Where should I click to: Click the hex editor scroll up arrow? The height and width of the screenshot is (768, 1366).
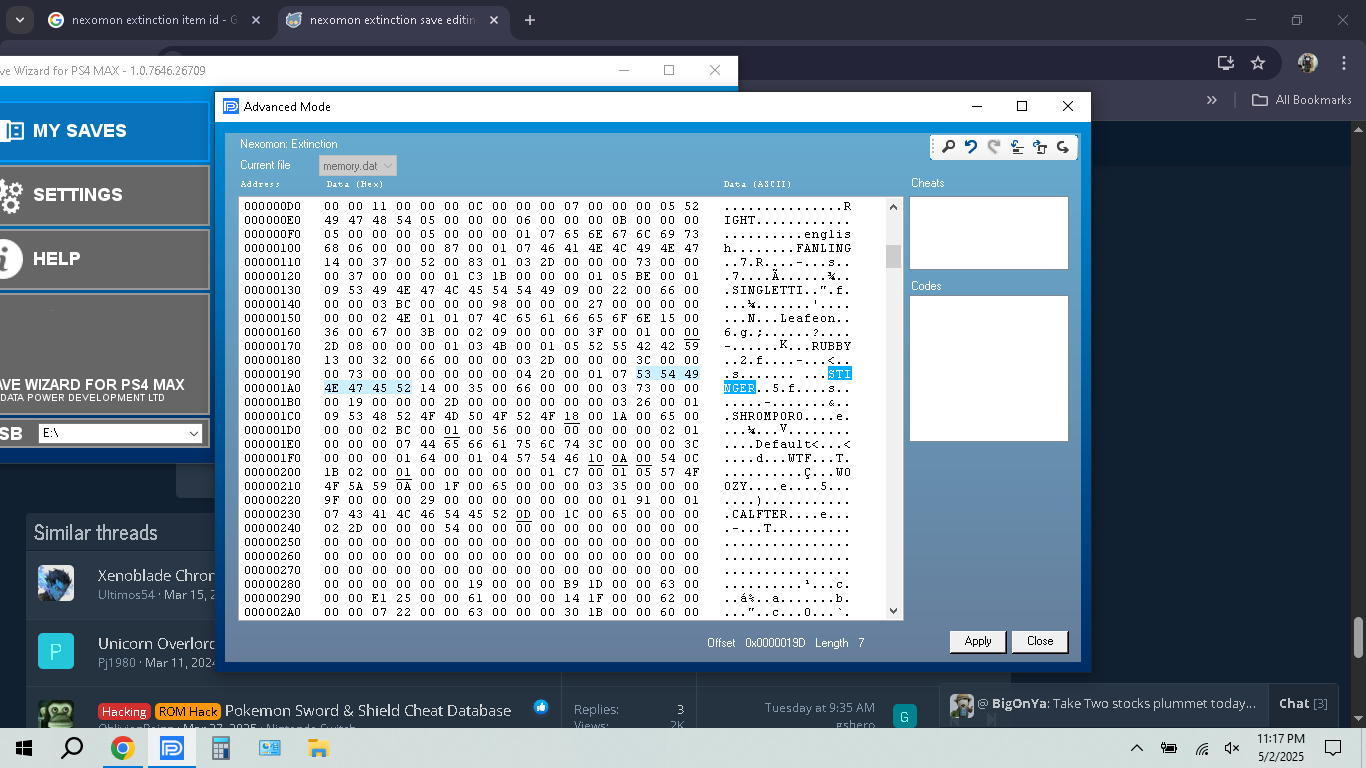[893, 206]
